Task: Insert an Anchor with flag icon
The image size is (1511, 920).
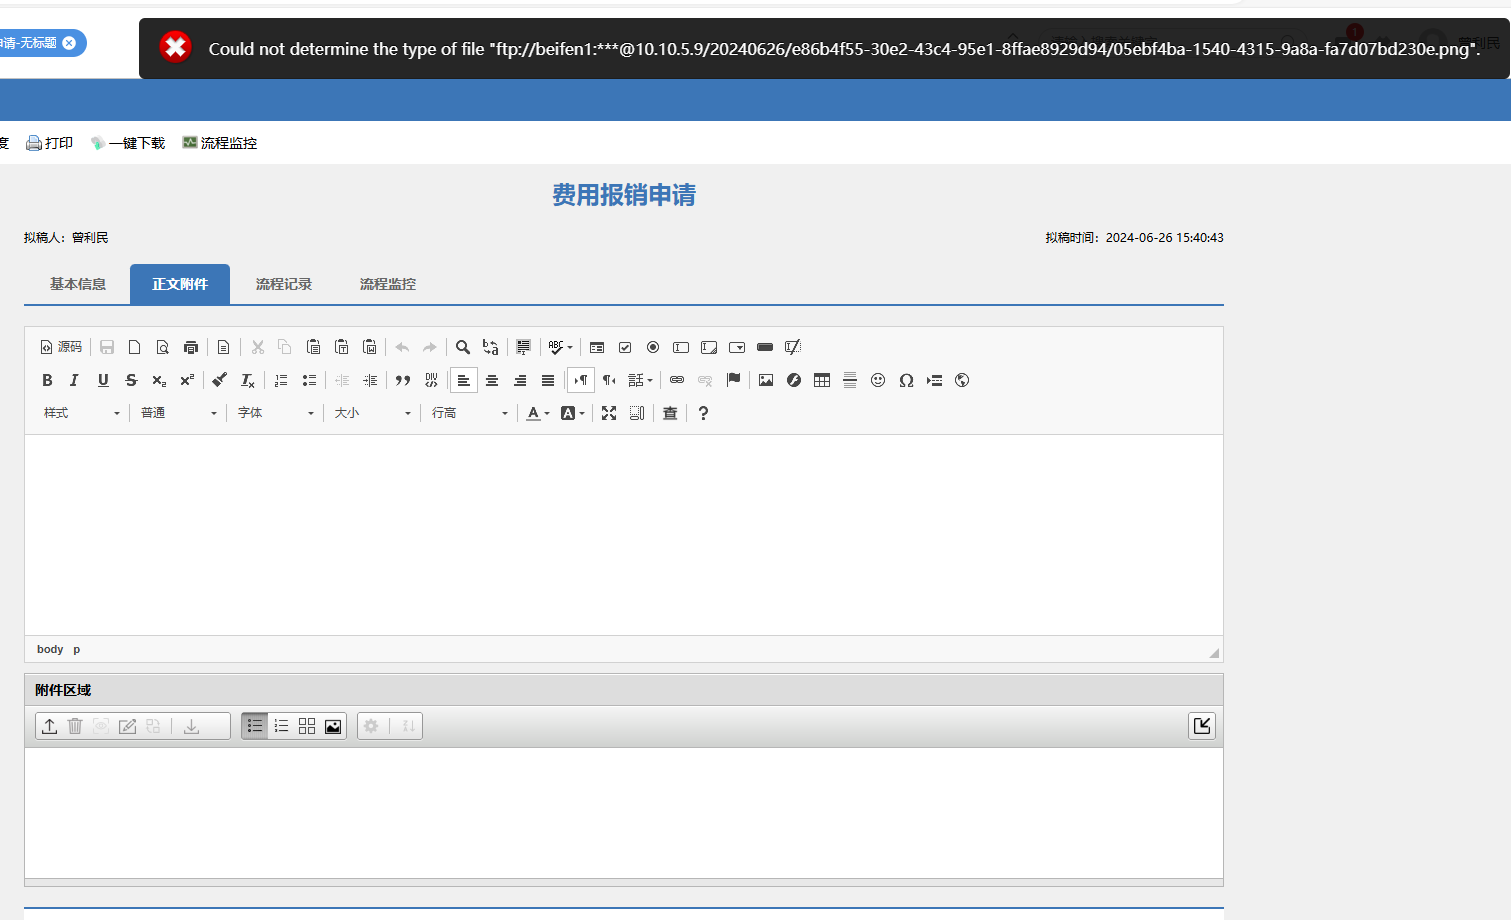Action: [x=733, y=380]
